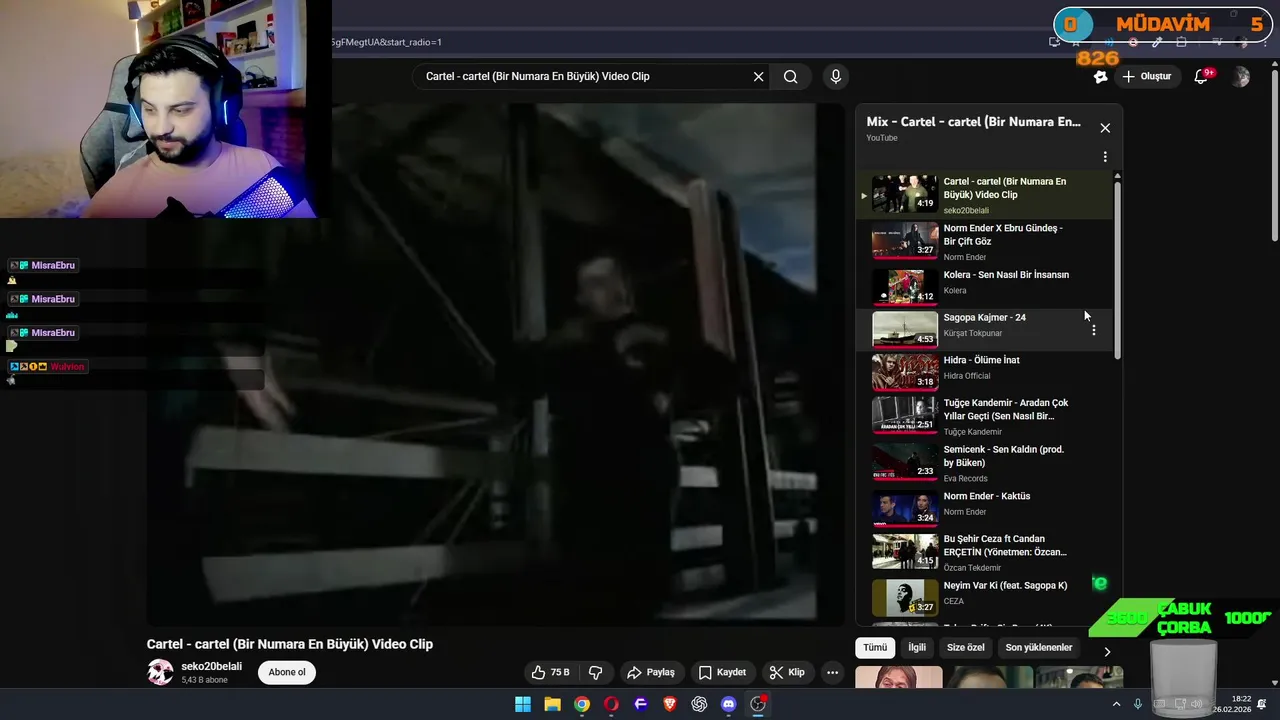Click the Mix - Cartel playlist title
This screenshot has width=1280, height=720.
click(x=974, y=122)
